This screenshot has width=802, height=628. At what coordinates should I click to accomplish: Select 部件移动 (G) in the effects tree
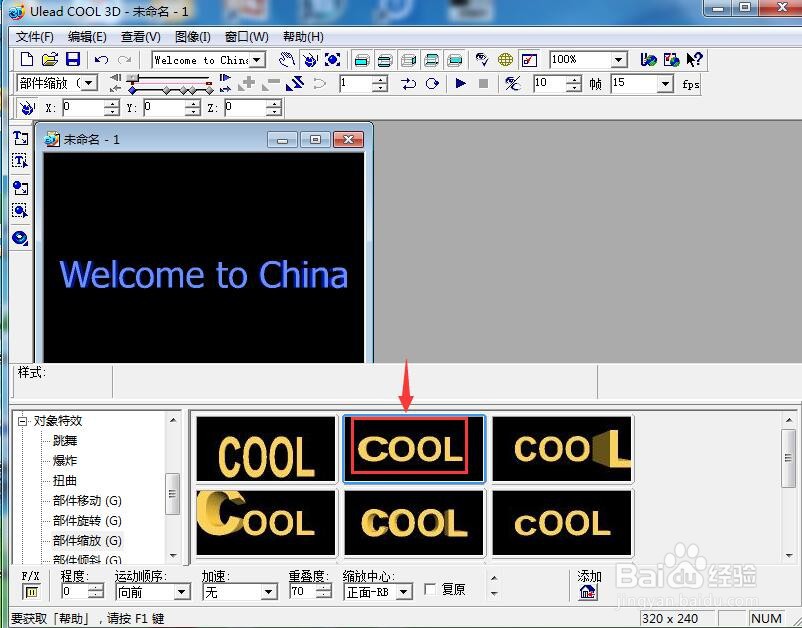coord(87,501)
